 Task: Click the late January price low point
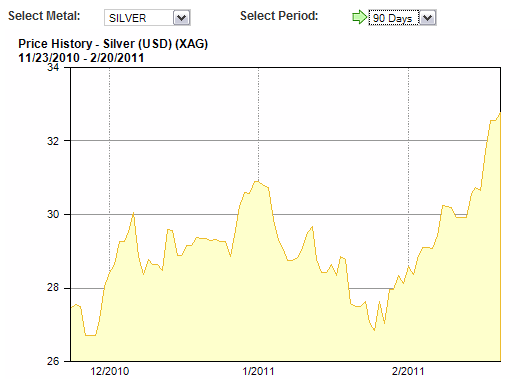point(374,330)
